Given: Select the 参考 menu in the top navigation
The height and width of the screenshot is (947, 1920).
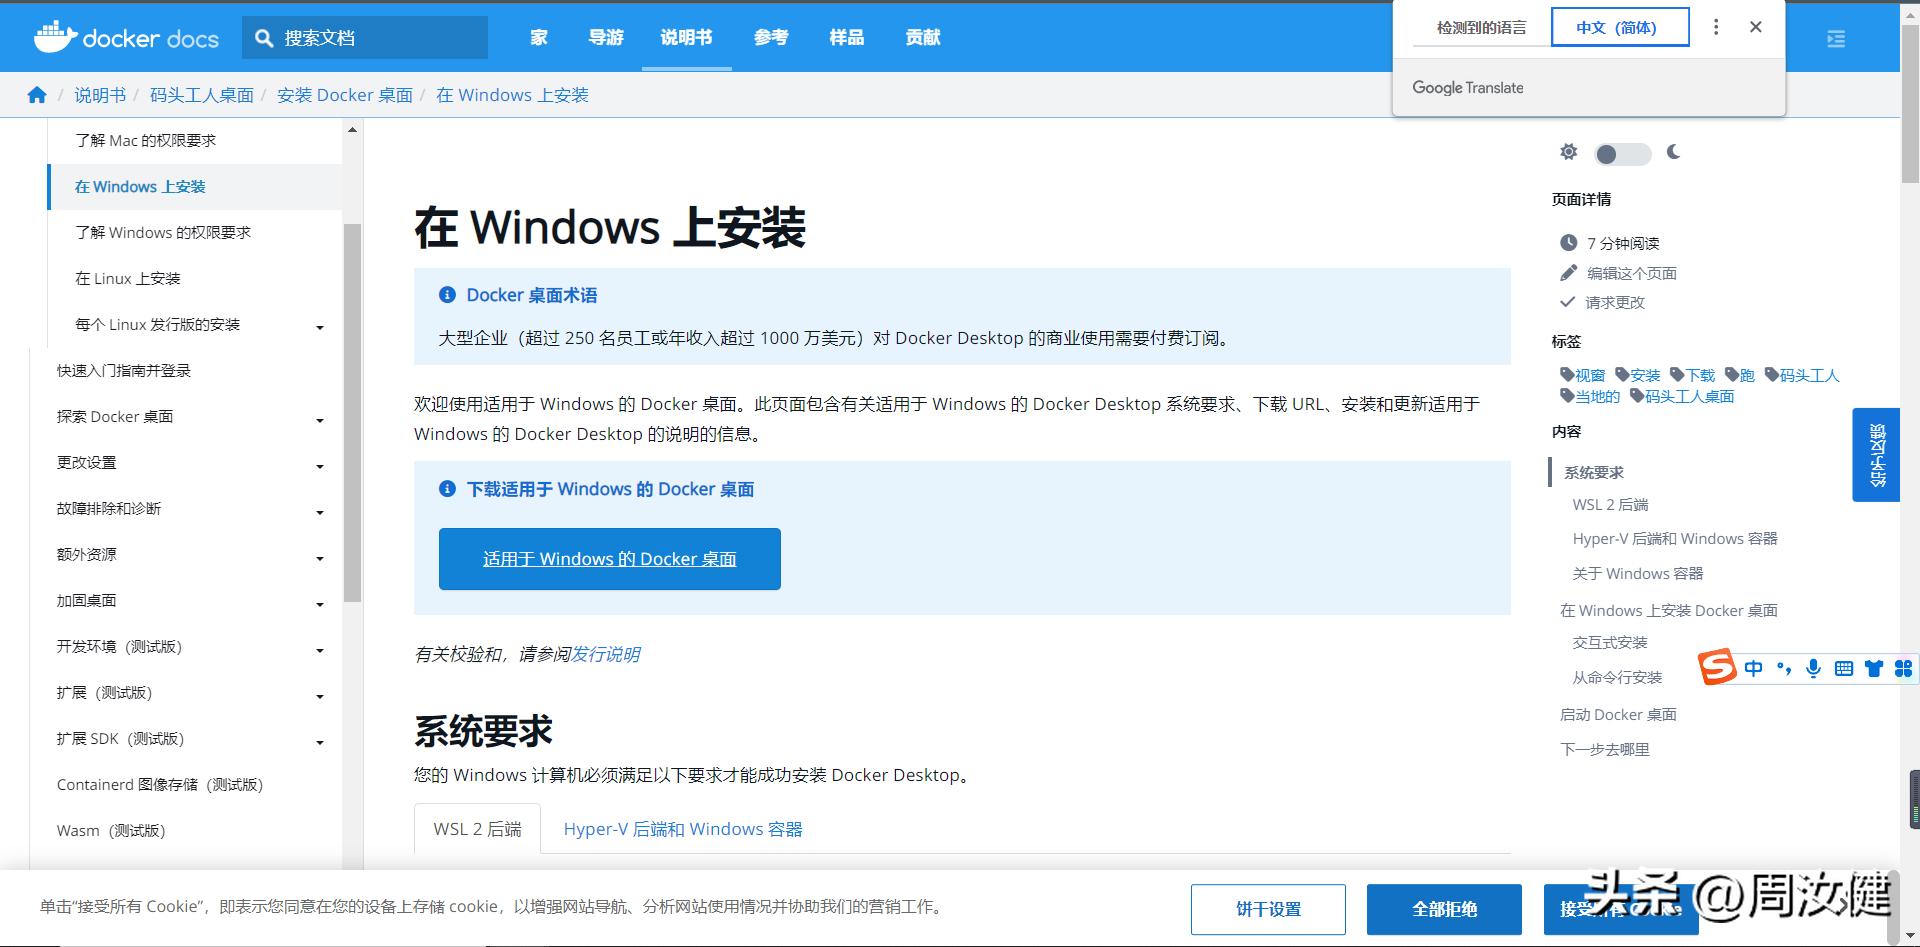Looking at the screenshot, I should coord(770,37).
